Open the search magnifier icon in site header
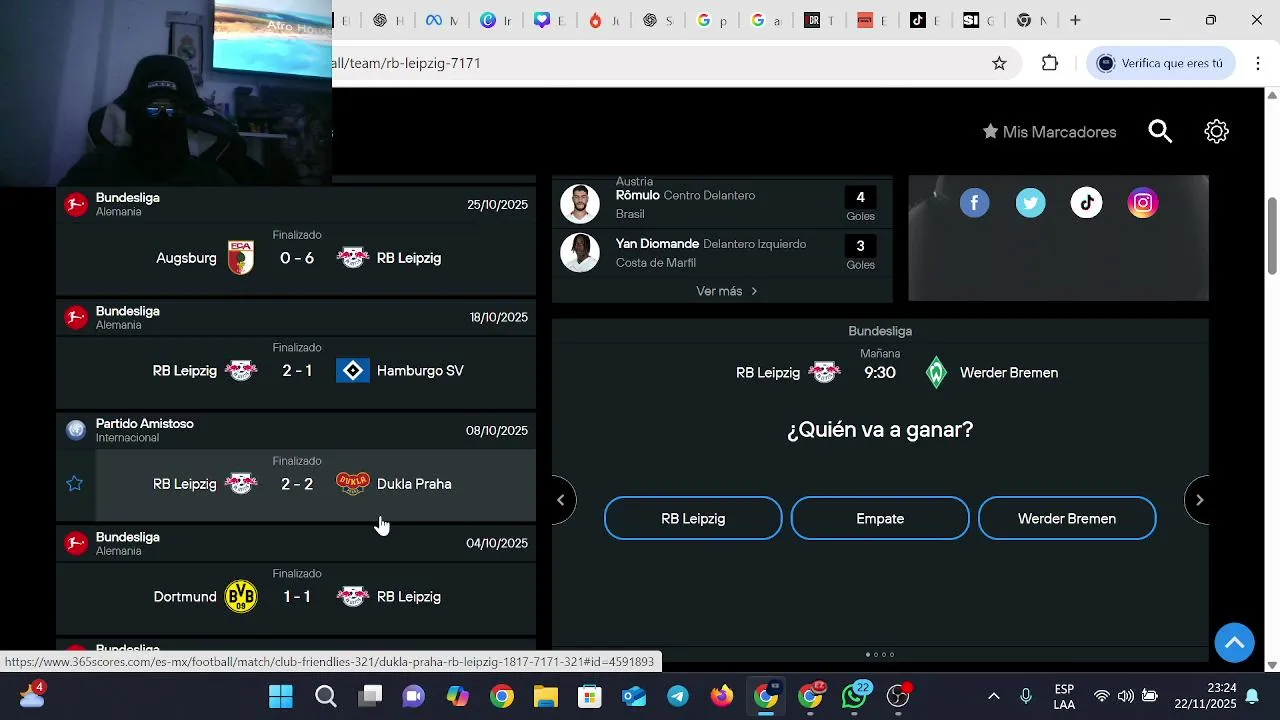1280x720 pixels. click(x=1160, y=131)
